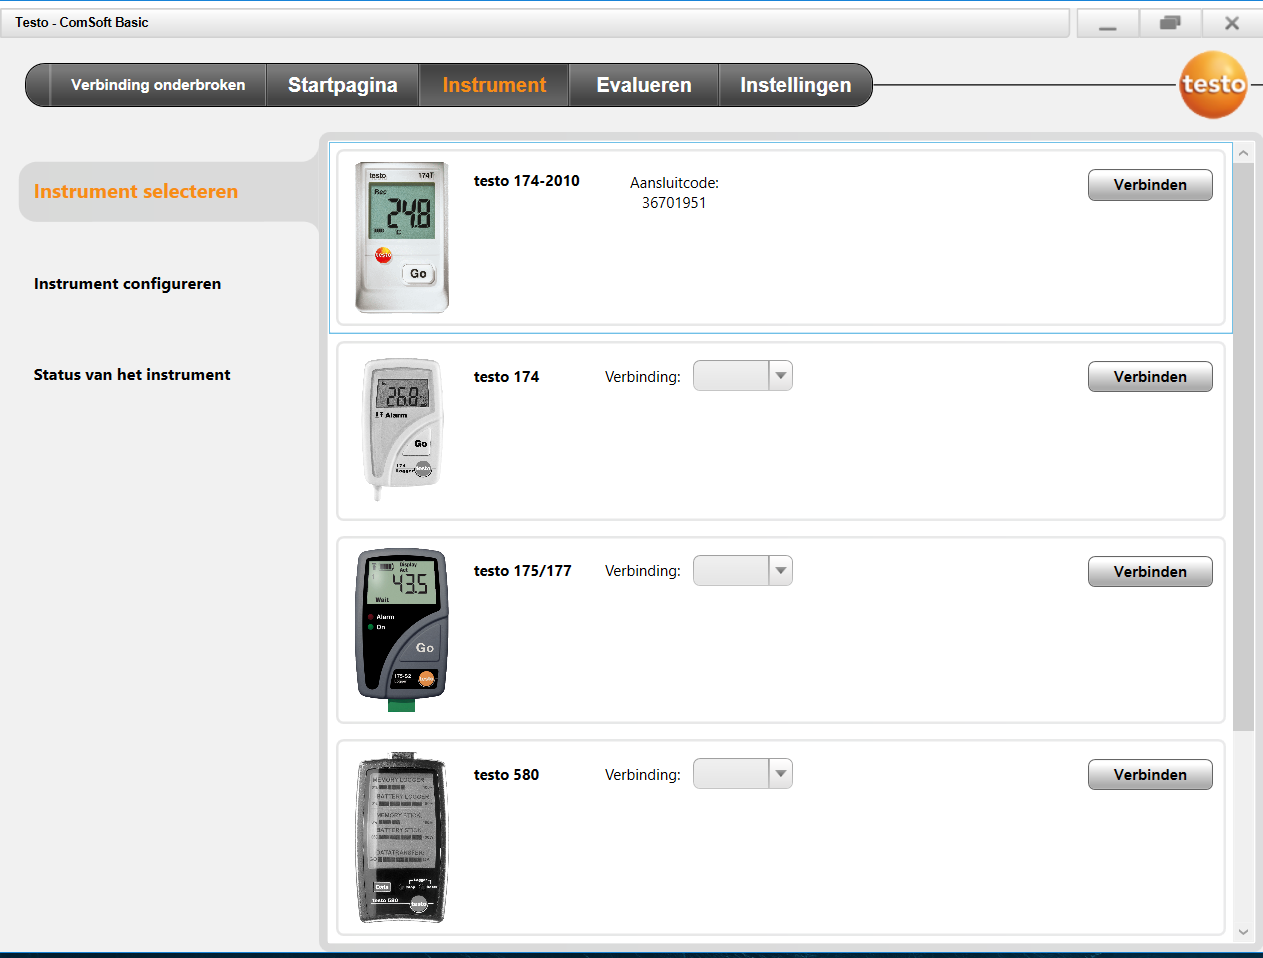The width and height of the screenshot is (1263, 958).
Task: Switch to the Startpagina tab
Action: [342, 85]
